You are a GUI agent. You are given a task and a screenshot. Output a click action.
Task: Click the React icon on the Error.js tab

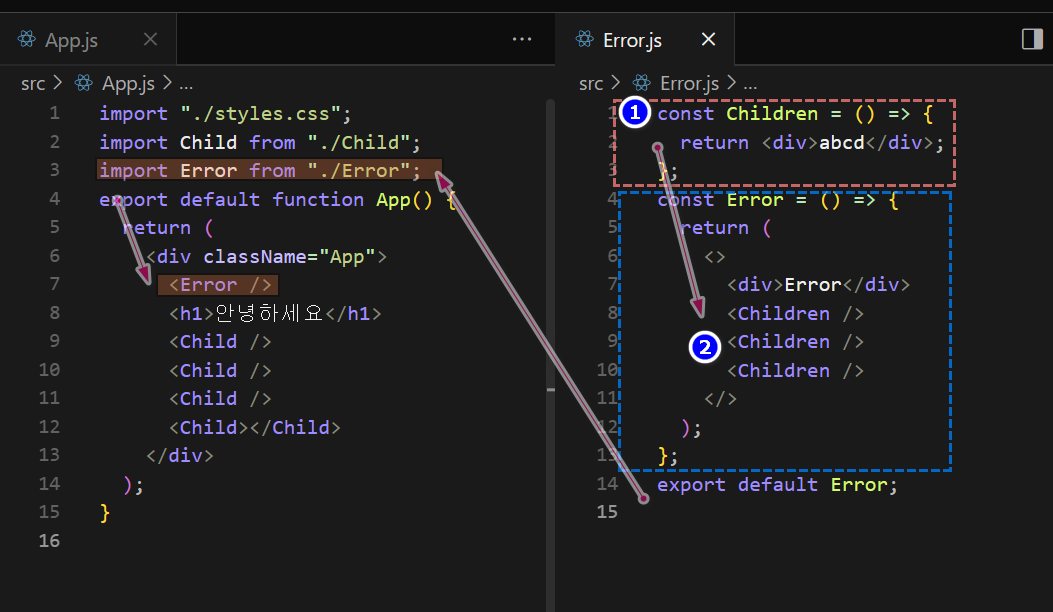585,40
